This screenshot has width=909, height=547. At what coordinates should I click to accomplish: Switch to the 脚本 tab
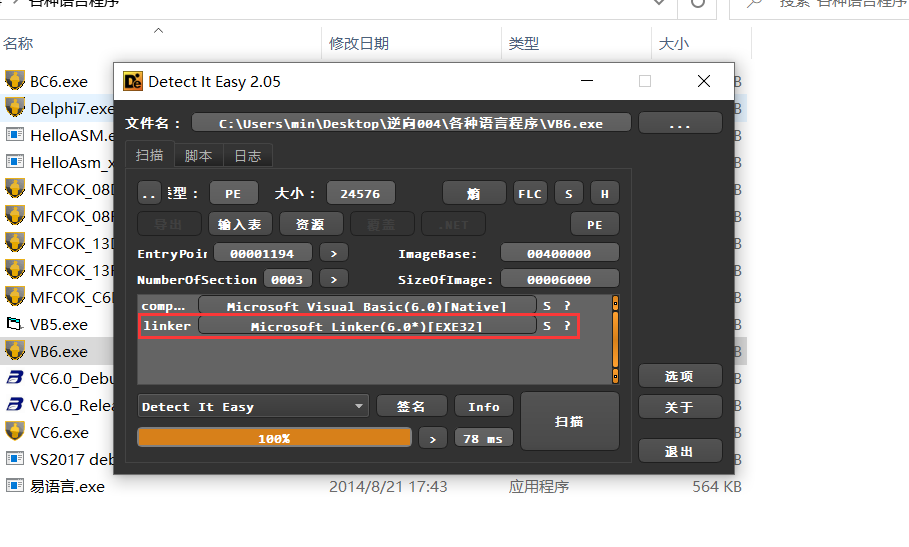pos(198,156)
